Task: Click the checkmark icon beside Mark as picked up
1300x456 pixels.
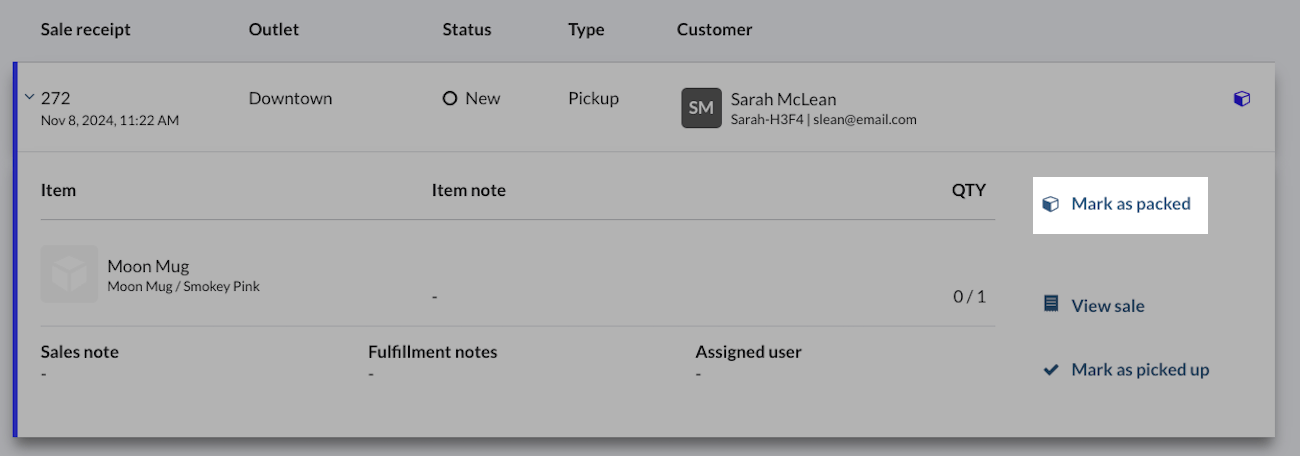Action: (1050, 370)
